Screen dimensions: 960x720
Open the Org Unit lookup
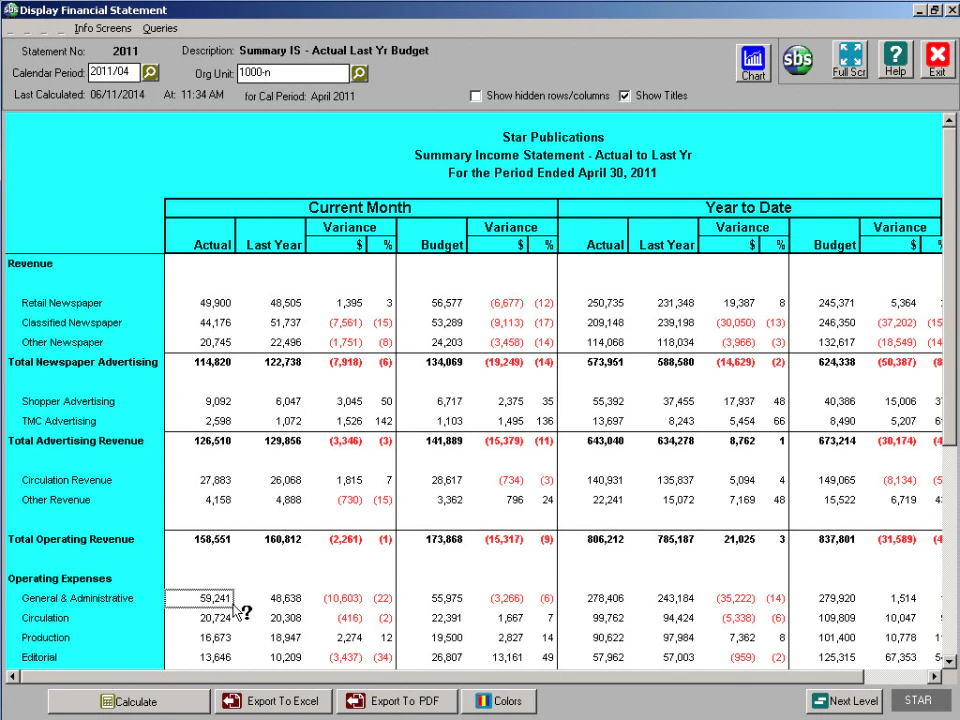click(x=359, y=72)
